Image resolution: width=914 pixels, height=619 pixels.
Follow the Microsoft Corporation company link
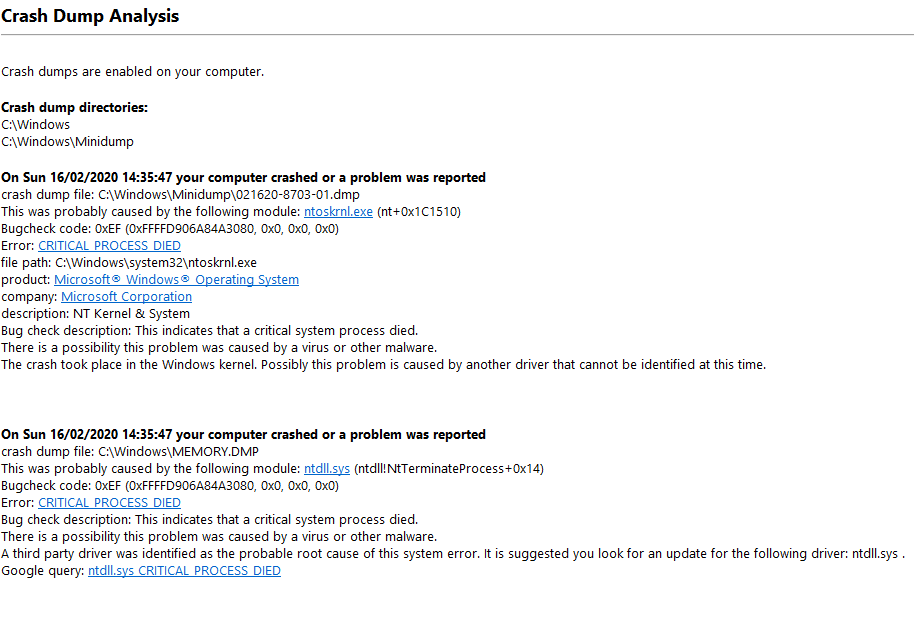click(x=126, y=297)
